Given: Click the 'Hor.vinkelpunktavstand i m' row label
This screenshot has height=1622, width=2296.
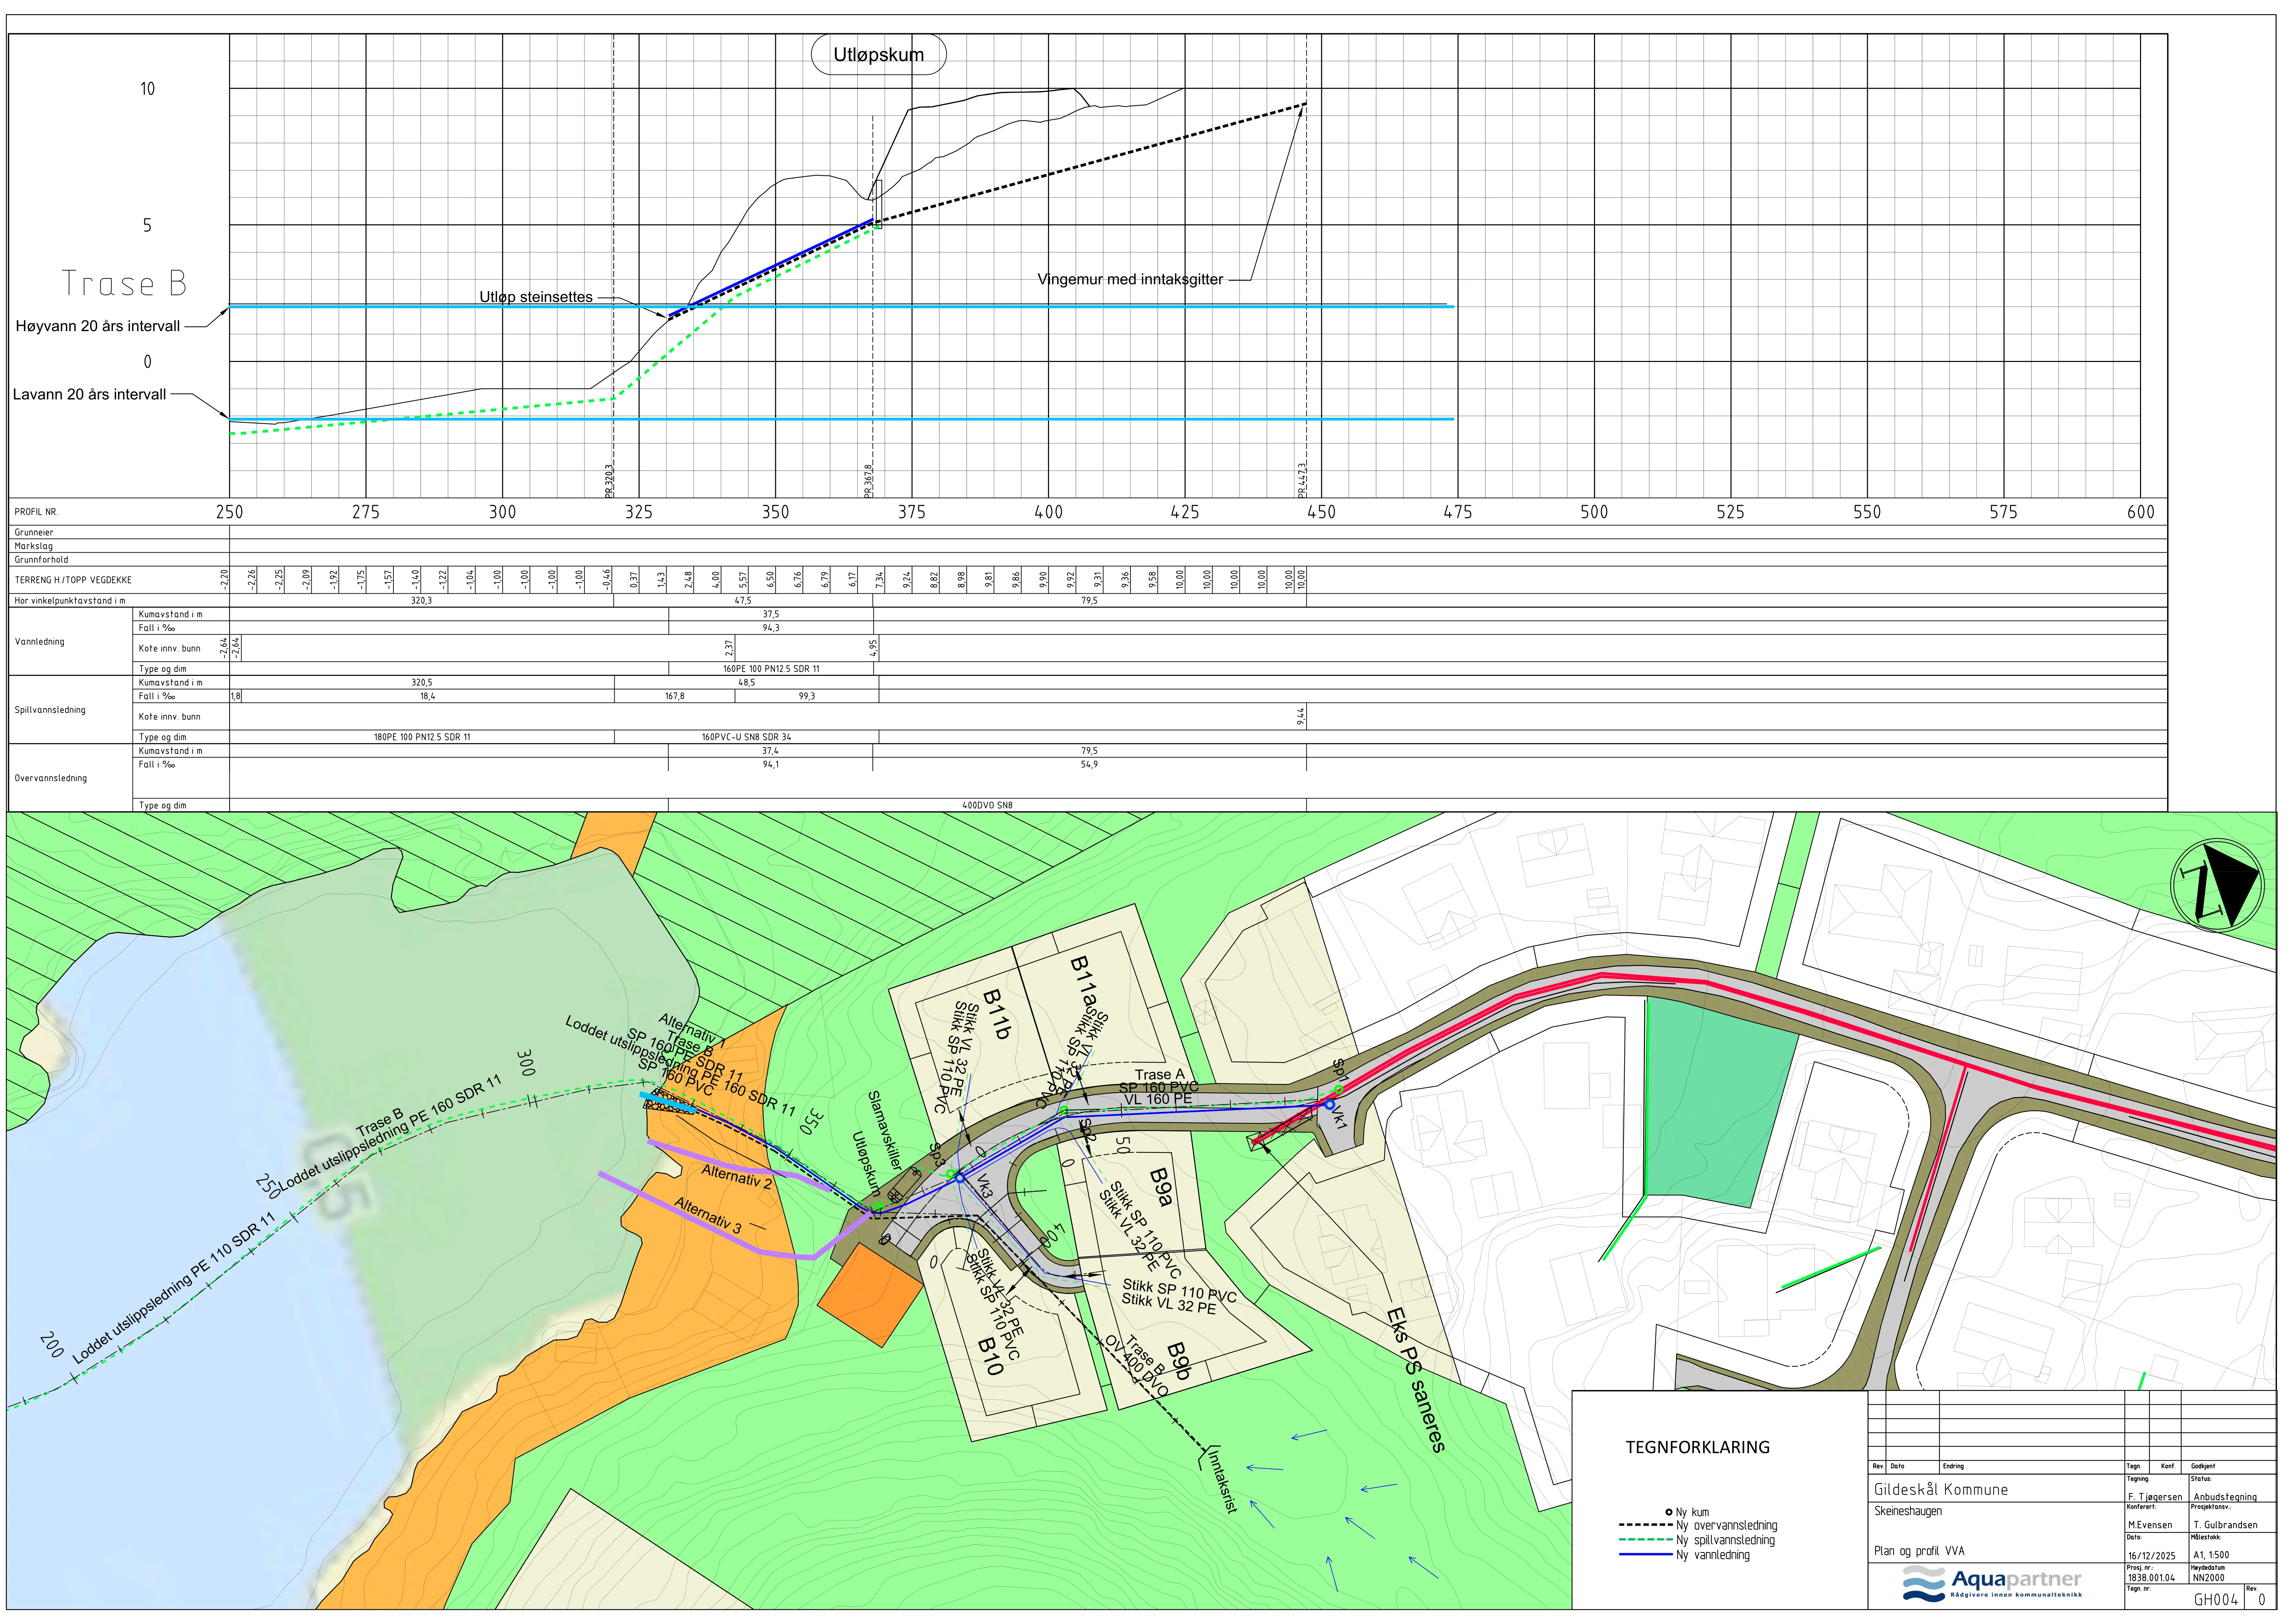Looking at the screenshot, I should click(x=70, y=601).
